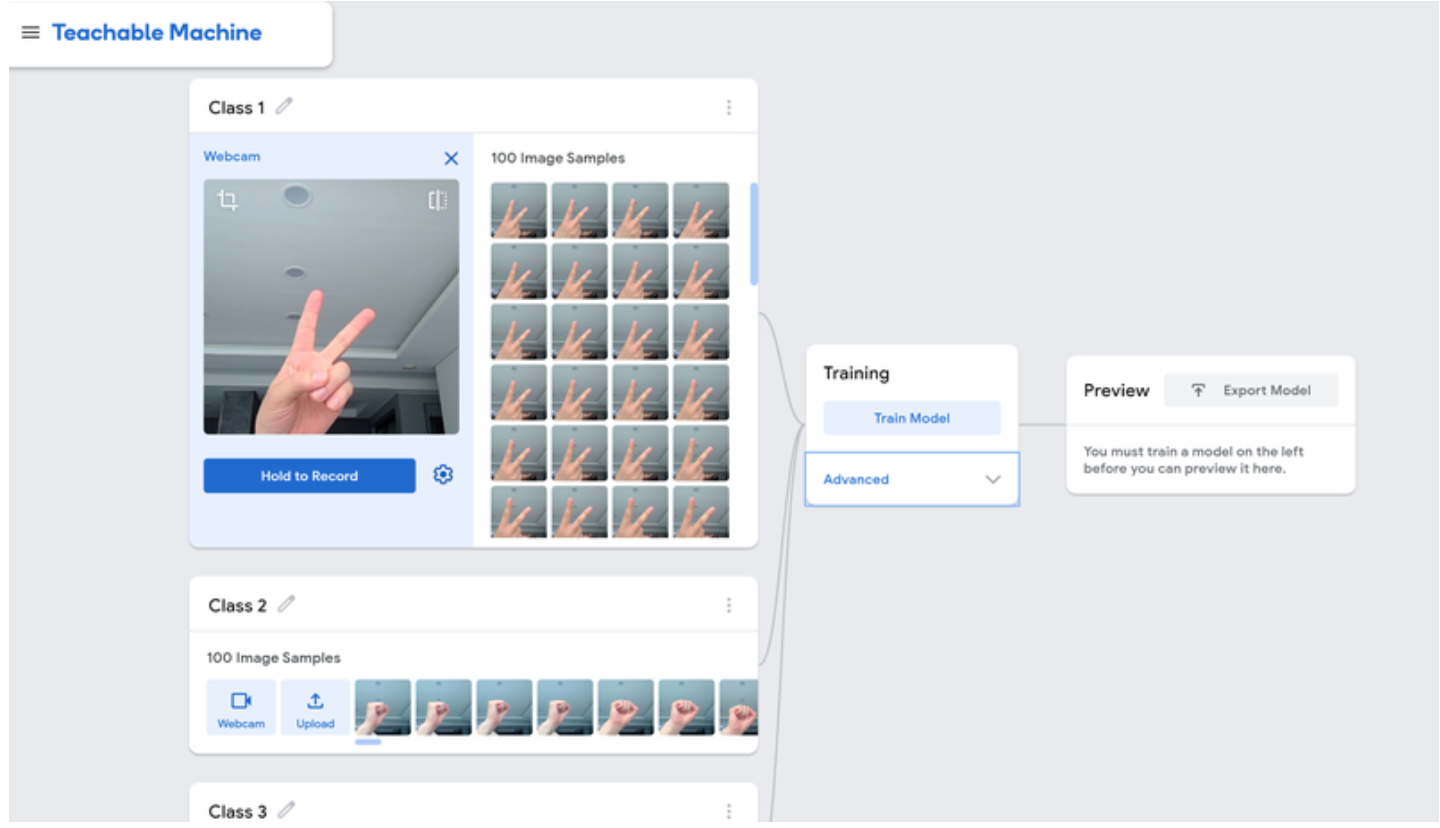Click the Class 2 Upload button
The image size is (1440, 828).
point(315,708)
